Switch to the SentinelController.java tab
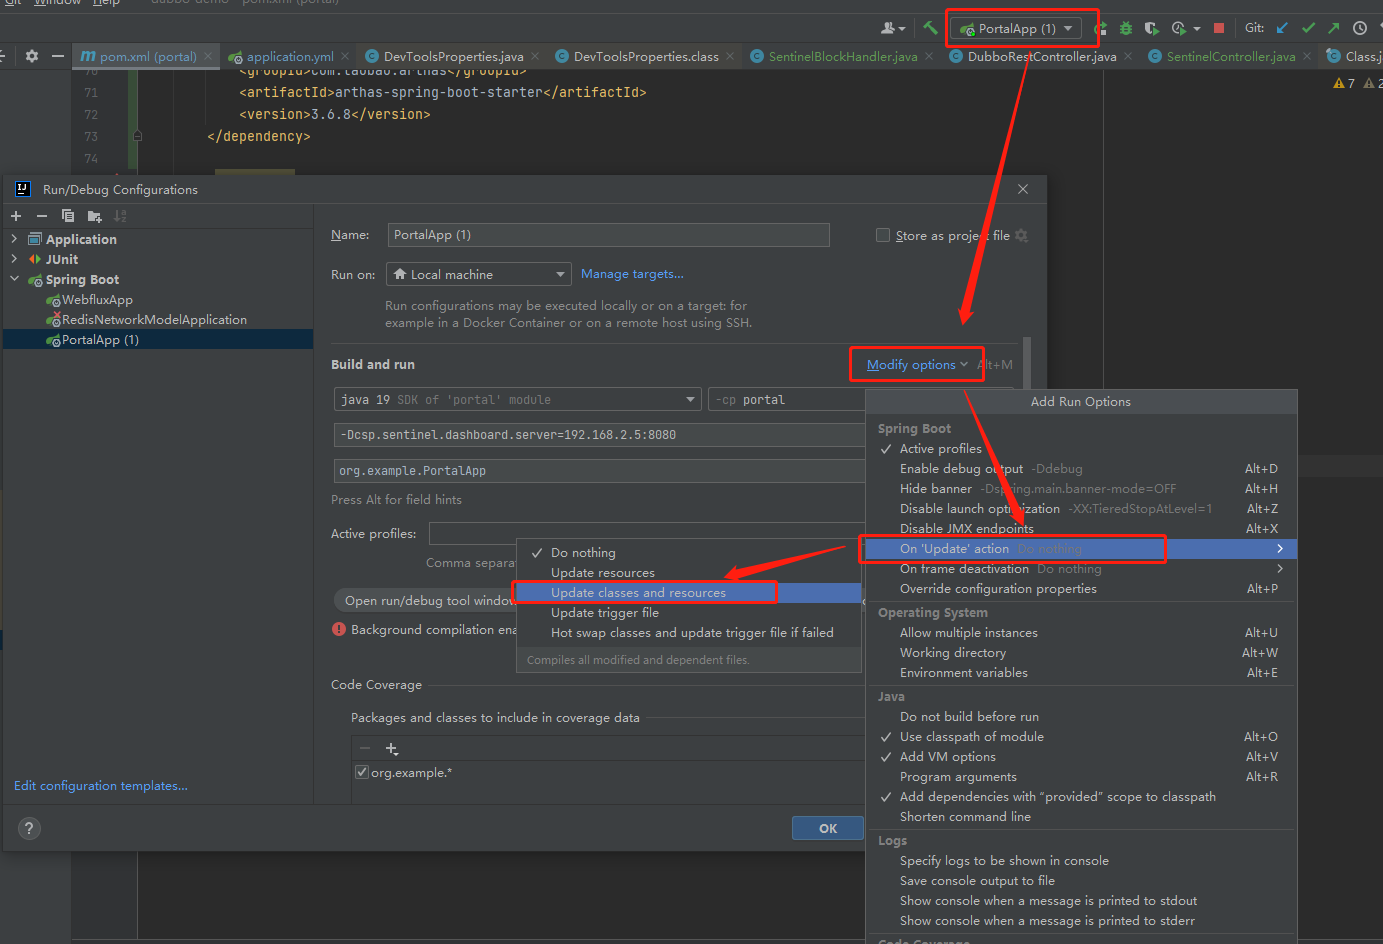Viewport: 1383px width, 944px height. pos(1230,56)
